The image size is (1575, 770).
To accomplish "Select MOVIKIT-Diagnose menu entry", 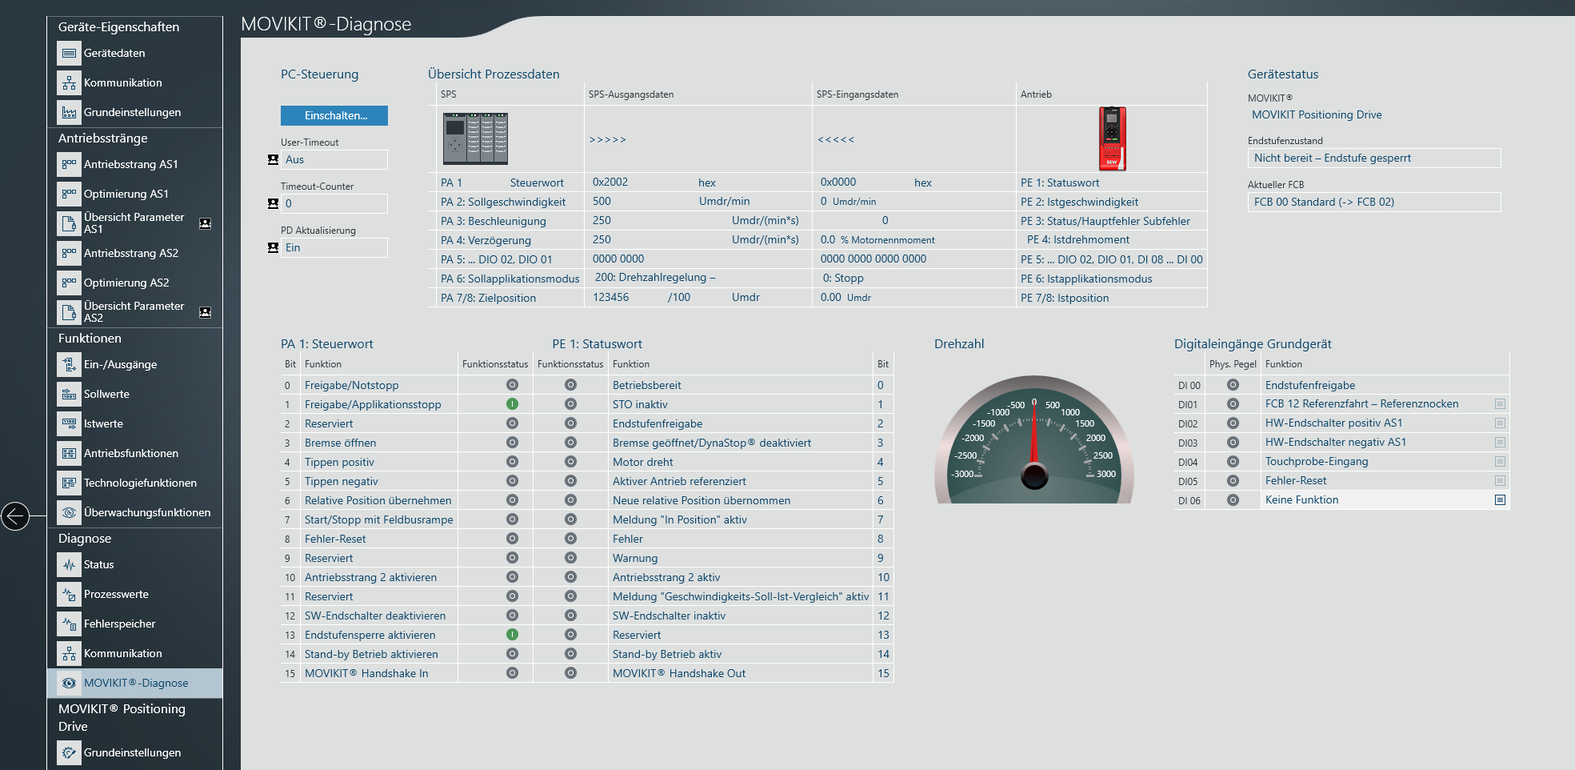I will (135, 683).
